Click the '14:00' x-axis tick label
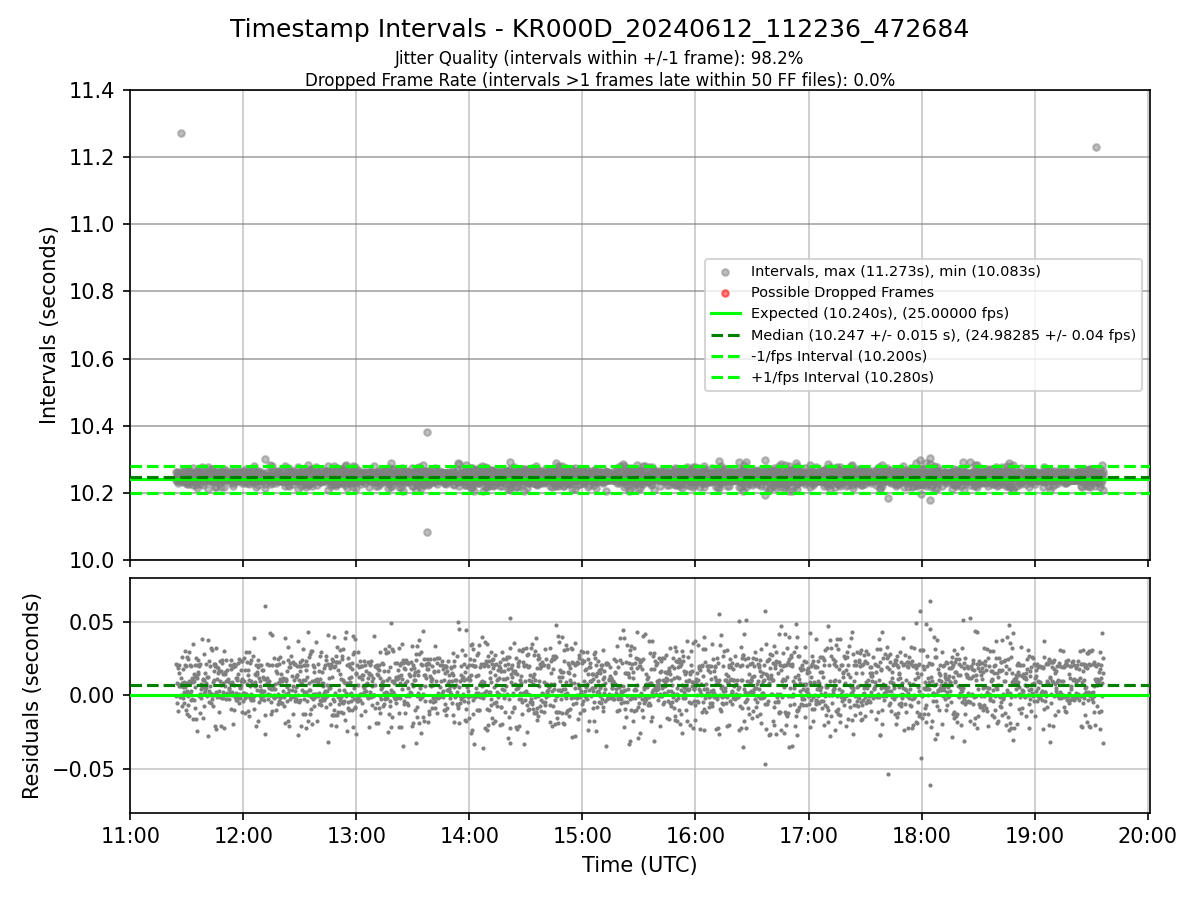Viewport: 1200px width, 900px height. tap(469, 835)
